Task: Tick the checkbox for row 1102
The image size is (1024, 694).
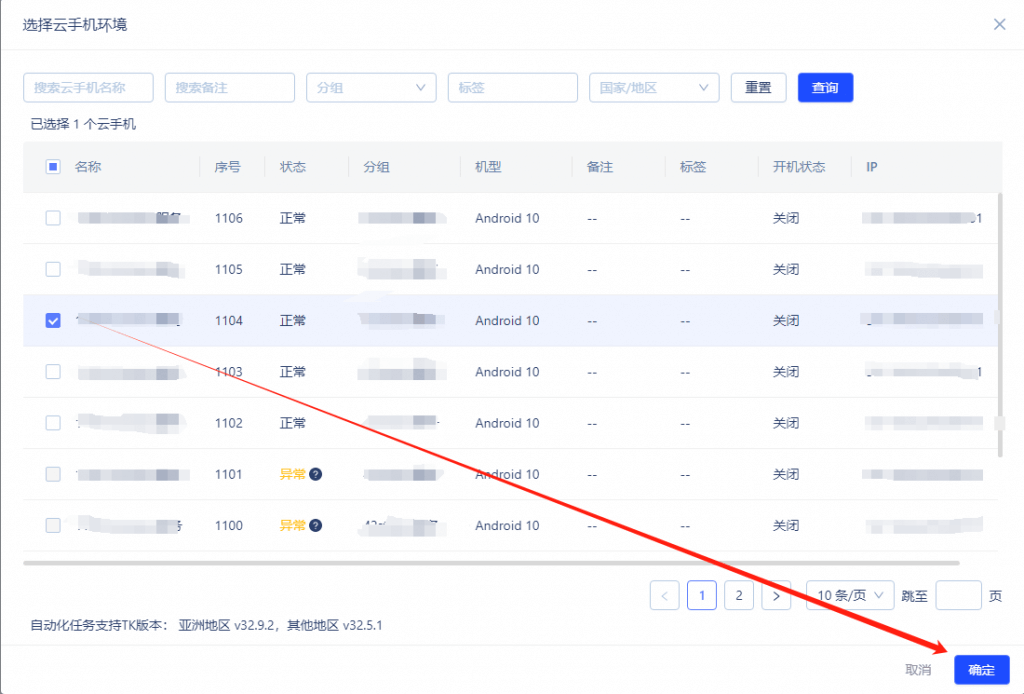Action: [53, 423]
